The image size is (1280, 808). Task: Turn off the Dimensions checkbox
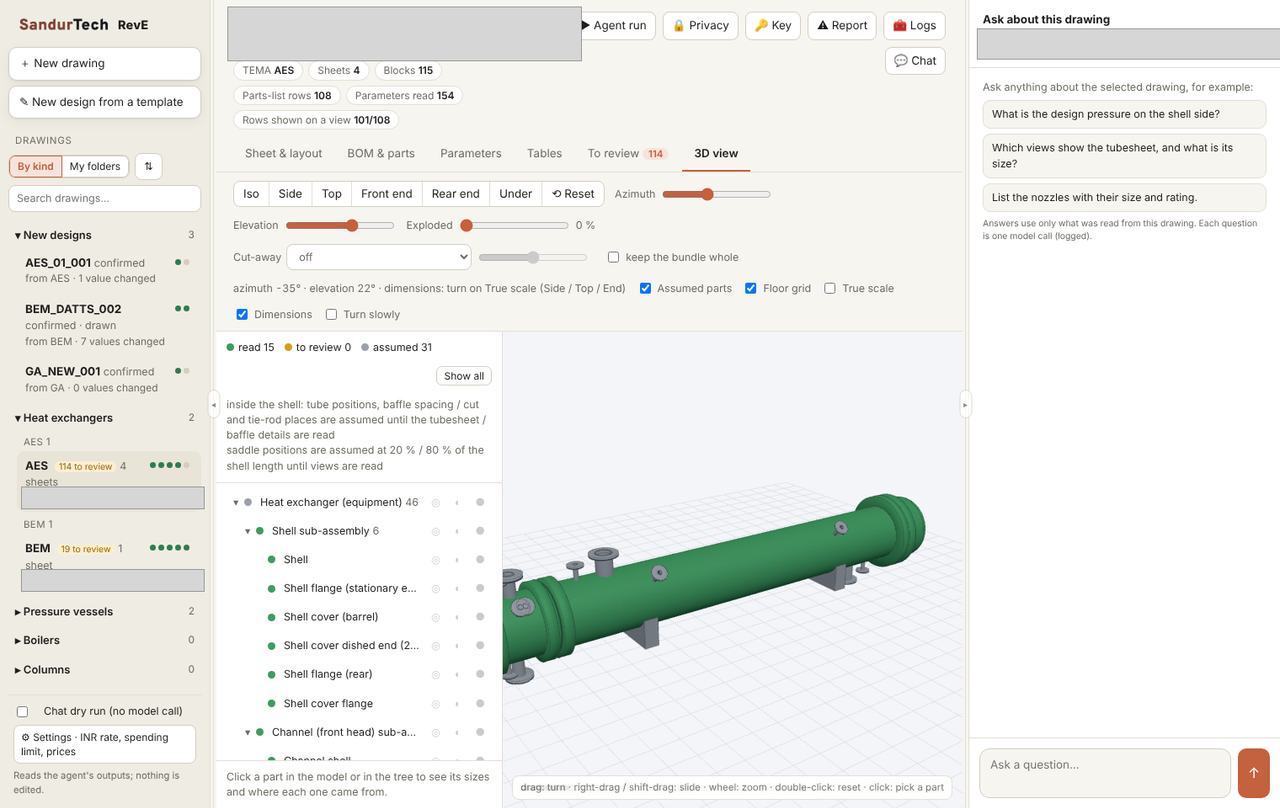point(243,314)
